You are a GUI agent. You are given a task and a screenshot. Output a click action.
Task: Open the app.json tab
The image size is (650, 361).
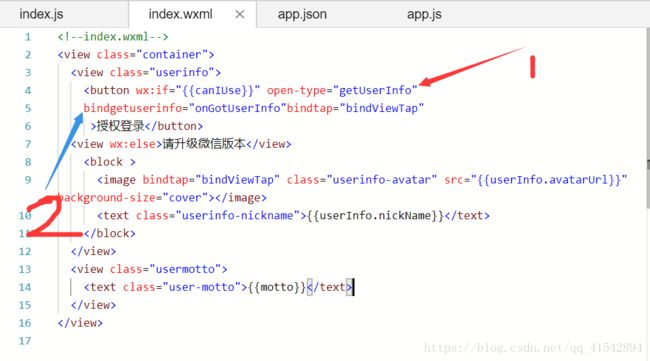pos(302,14)
